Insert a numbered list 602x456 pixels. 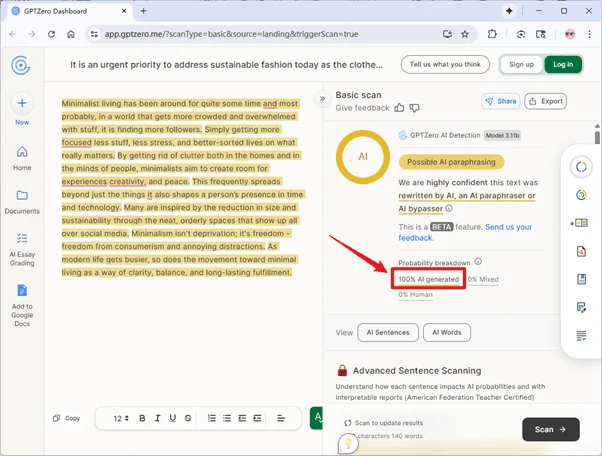pyautogui.click(x=212, y=418)
